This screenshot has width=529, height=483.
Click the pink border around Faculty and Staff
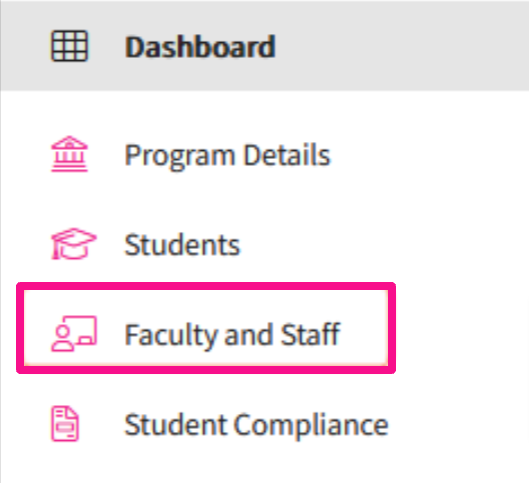click(206, 286)
